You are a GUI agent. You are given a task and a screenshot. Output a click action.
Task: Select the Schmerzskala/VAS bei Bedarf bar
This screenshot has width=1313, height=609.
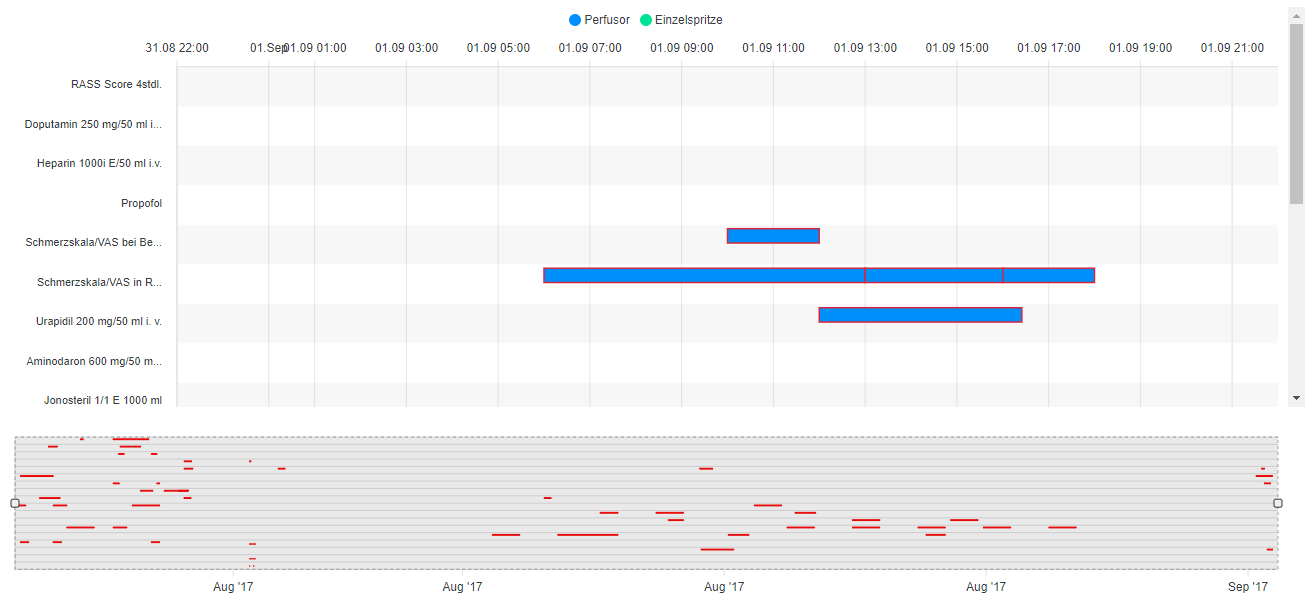tap(772, 235)
